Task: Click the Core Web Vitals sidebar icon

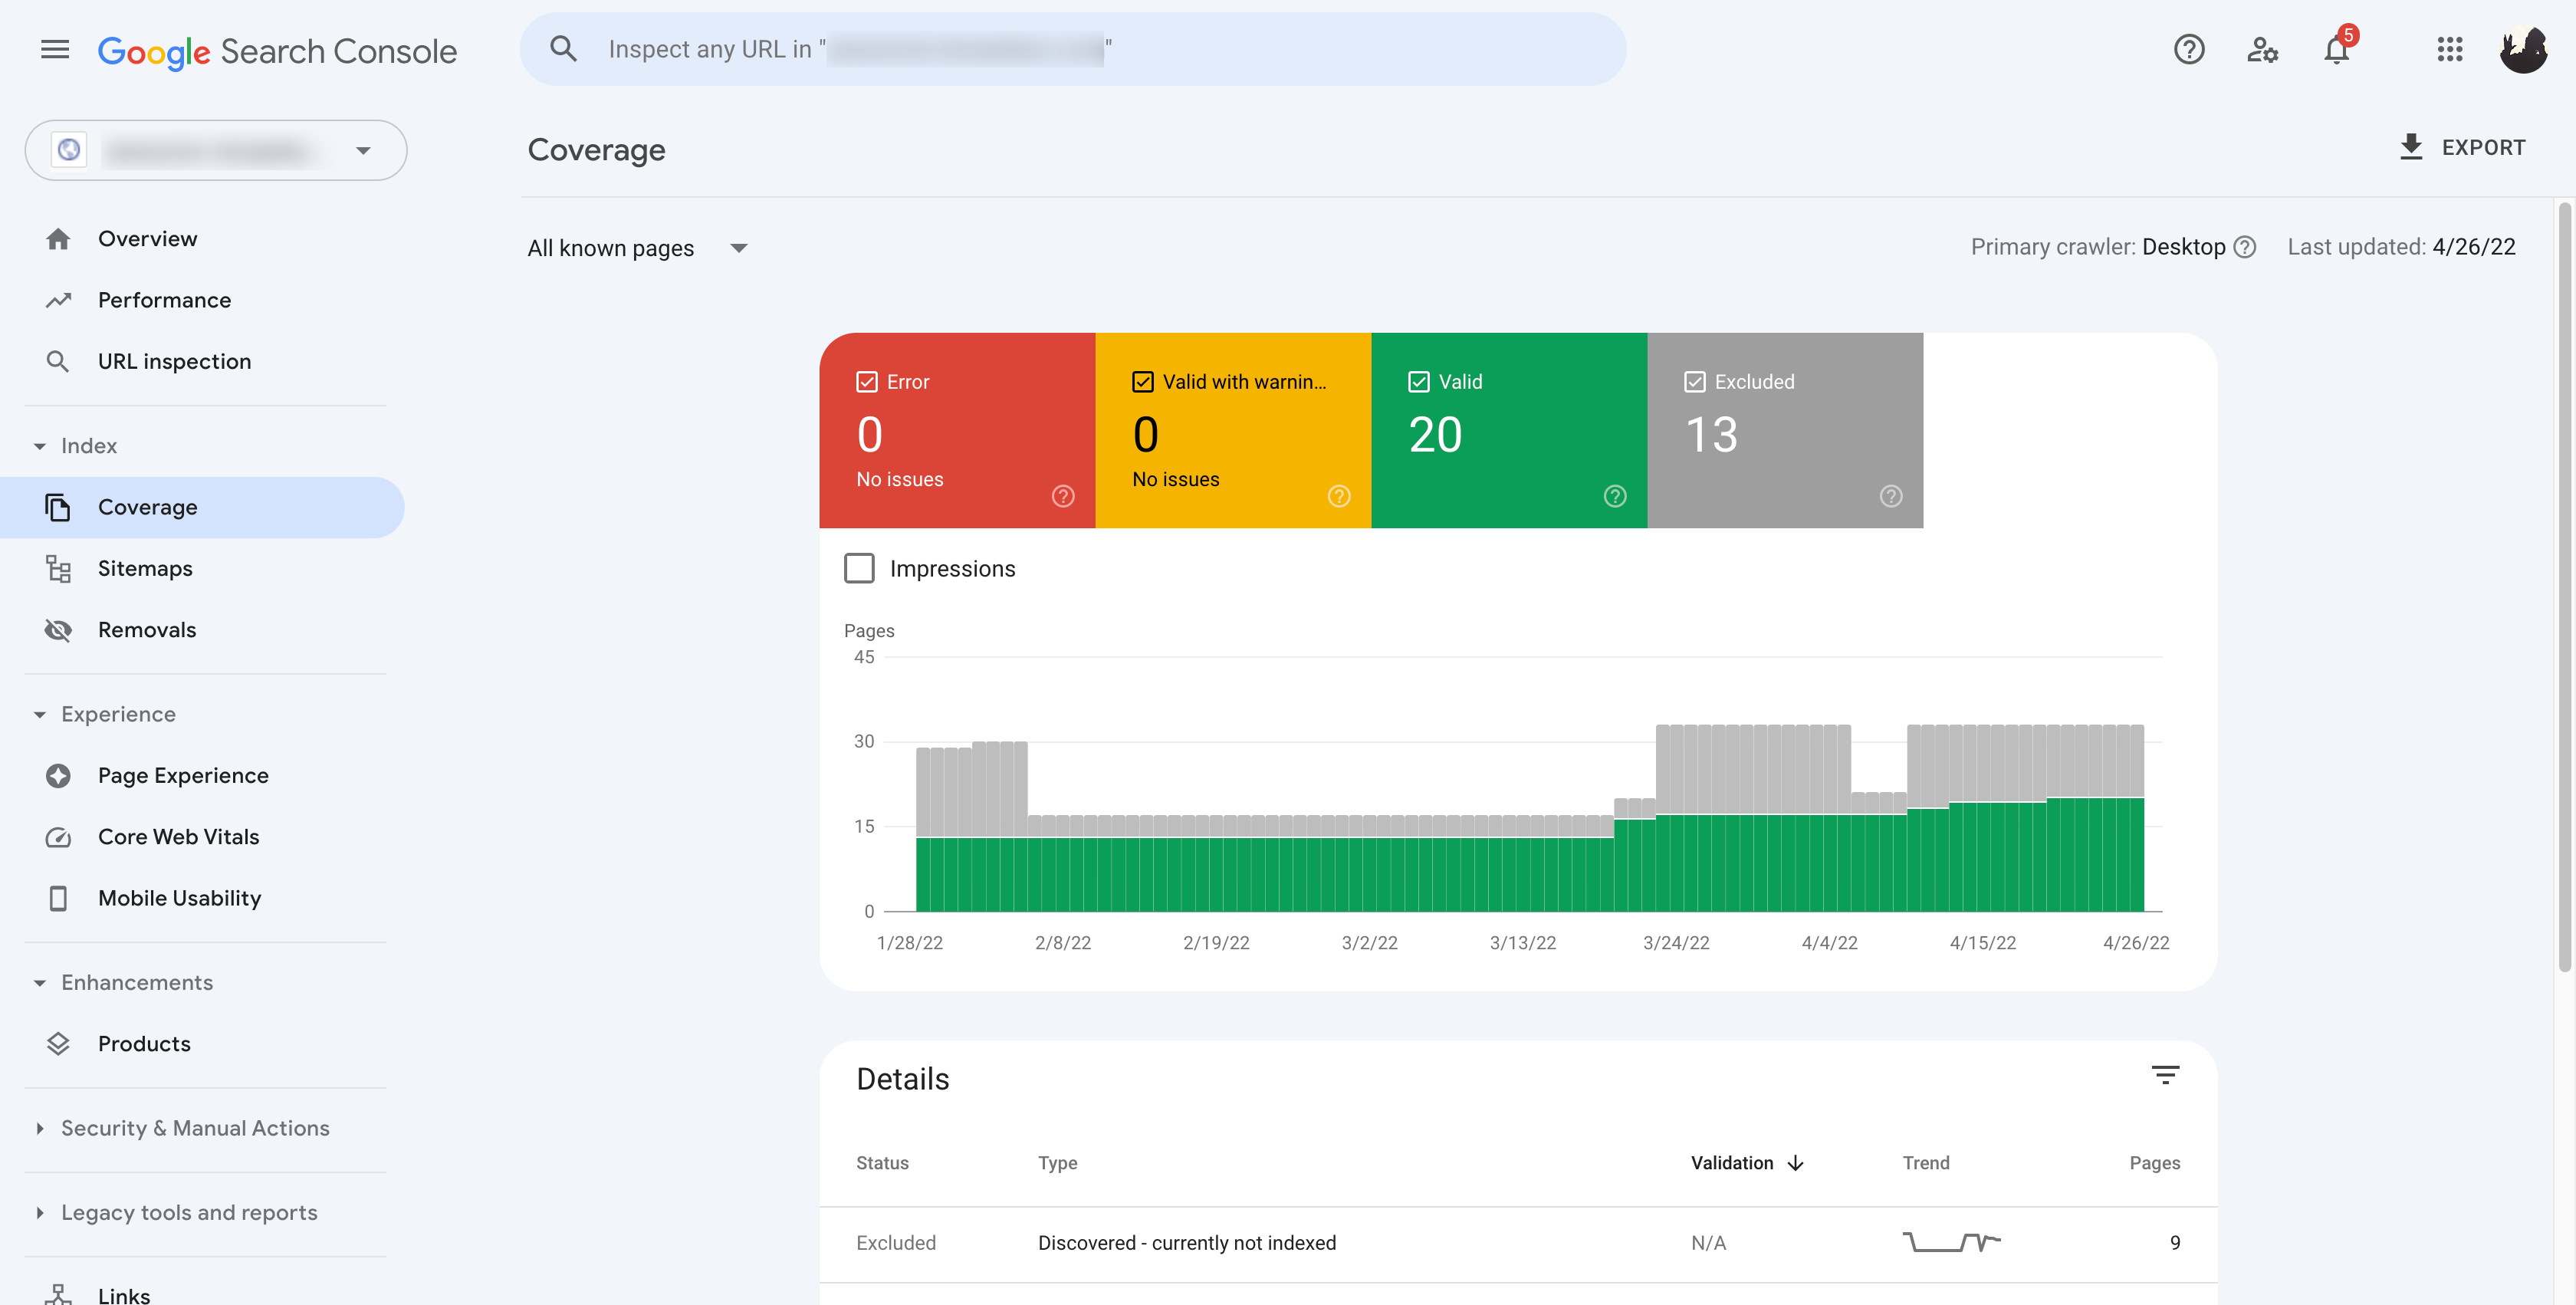Action: point(58,837)
